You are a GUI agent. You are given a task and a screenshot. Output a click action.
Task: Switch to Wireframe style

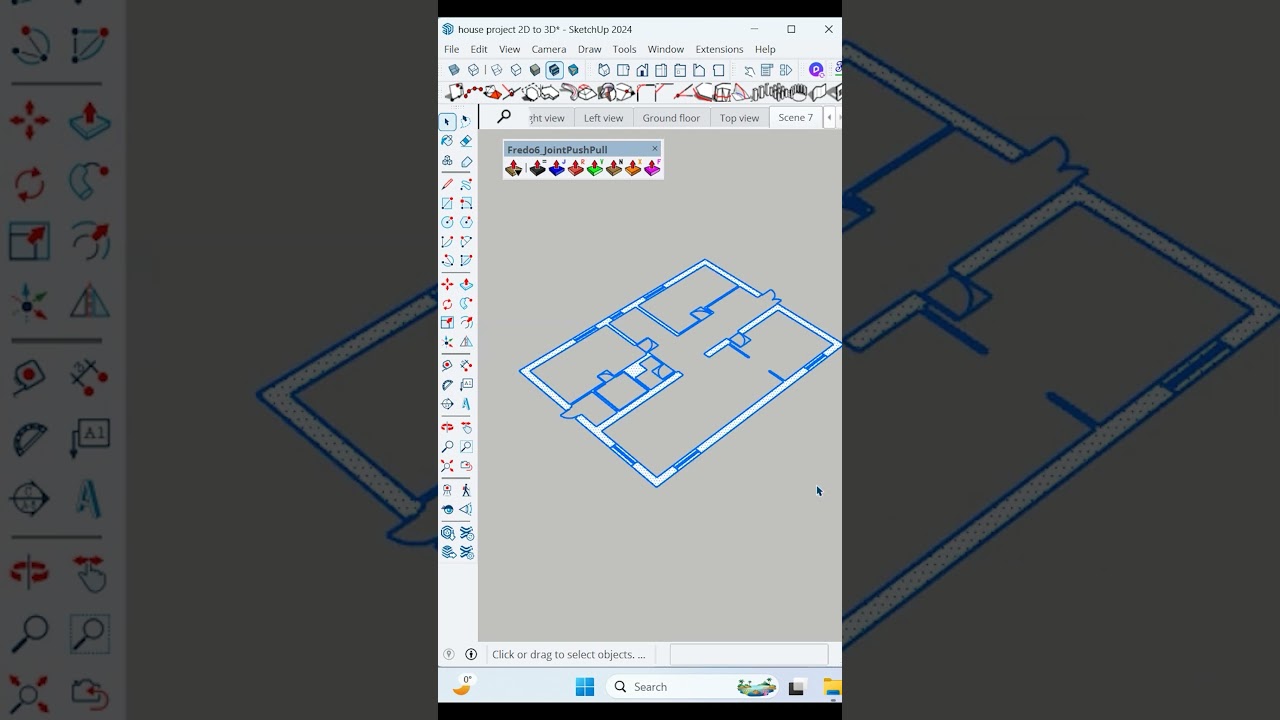point(496,70)
